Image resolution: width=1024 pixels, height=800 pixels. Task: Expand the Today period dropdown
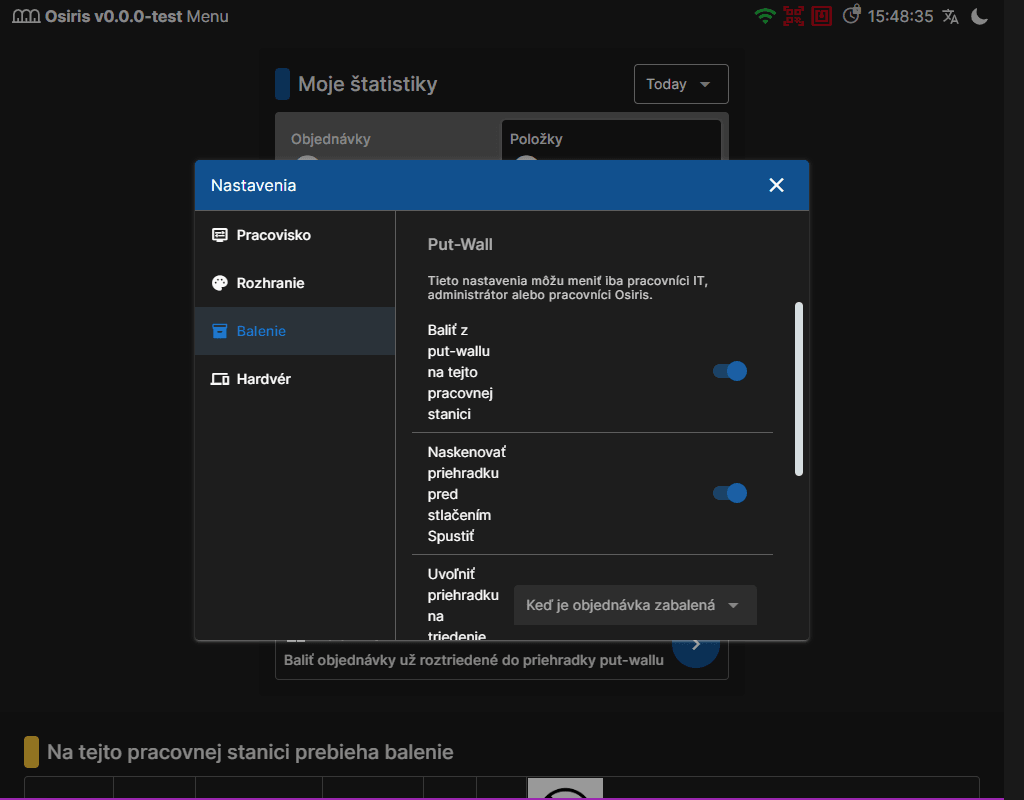681,84
